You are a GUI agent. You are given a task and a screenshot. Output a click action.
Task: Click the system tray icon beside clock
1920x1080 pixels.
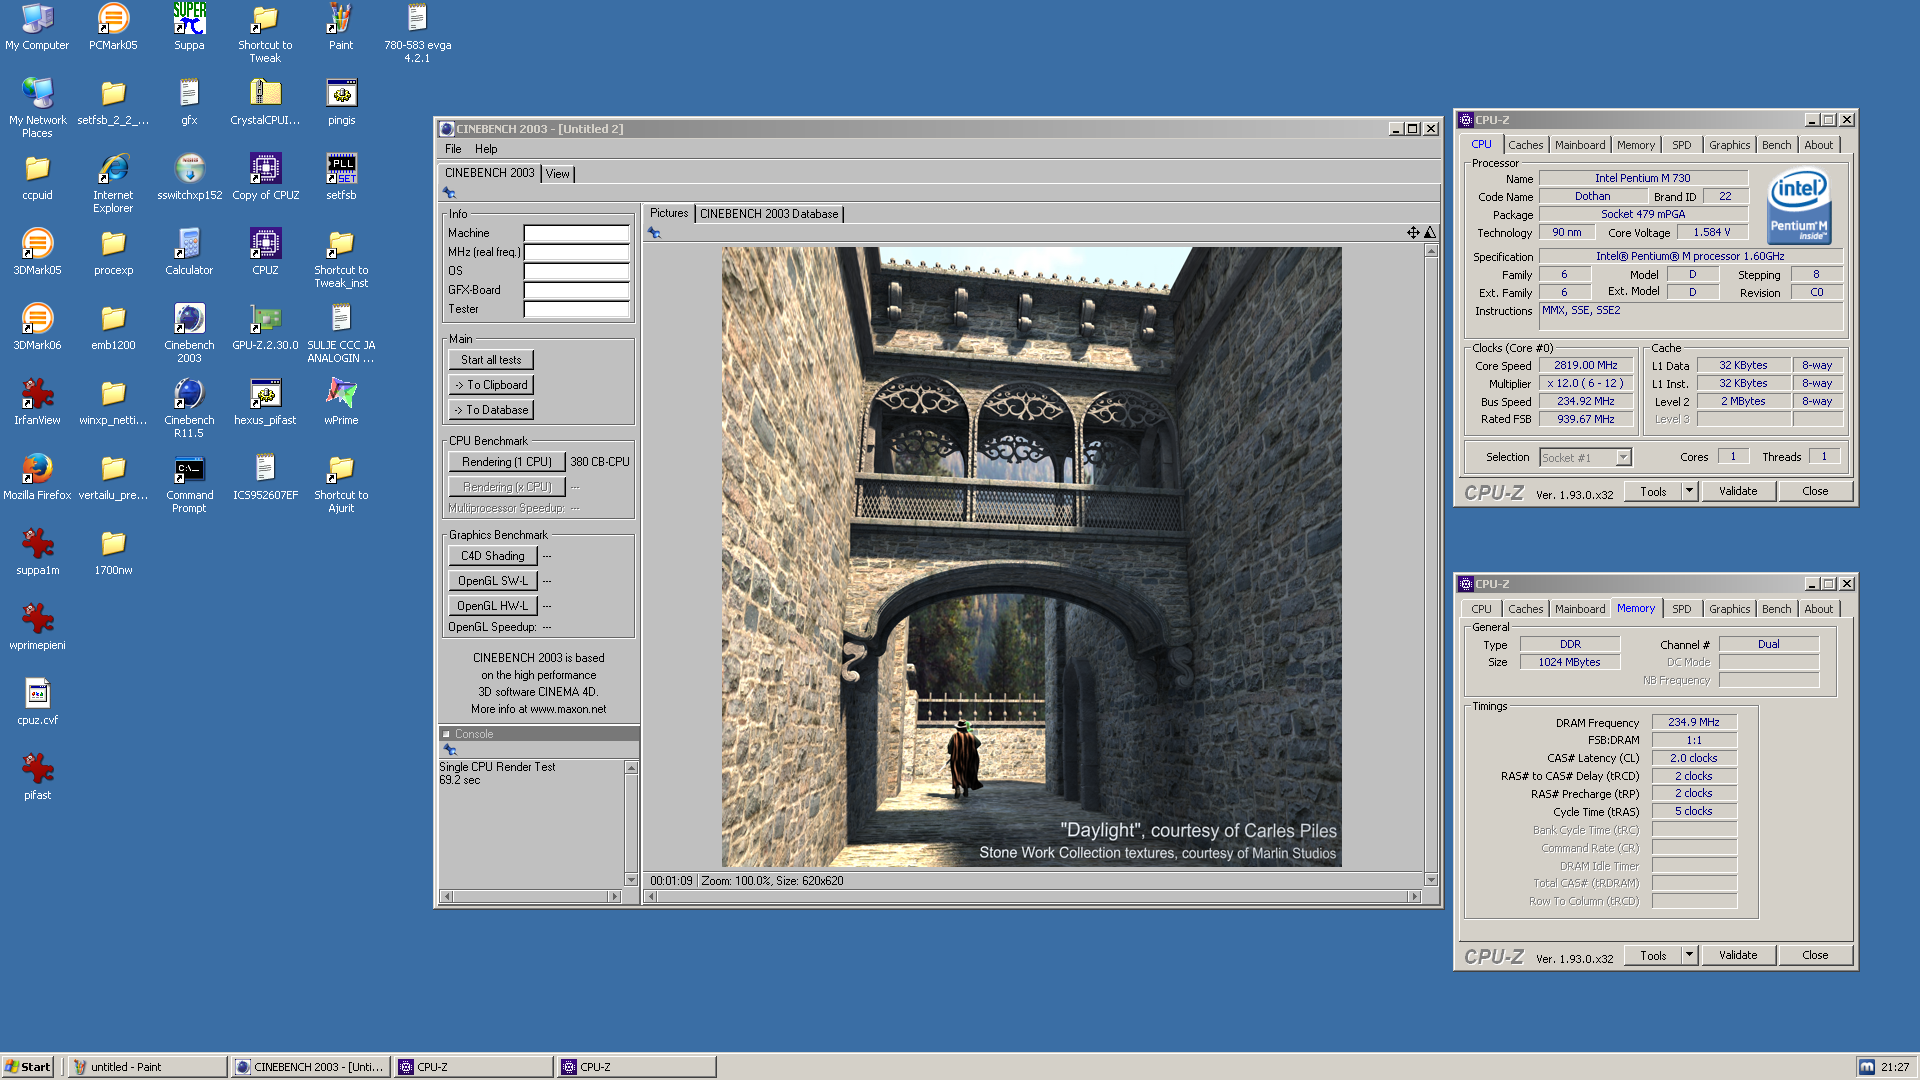[x=1866, y=1067]
